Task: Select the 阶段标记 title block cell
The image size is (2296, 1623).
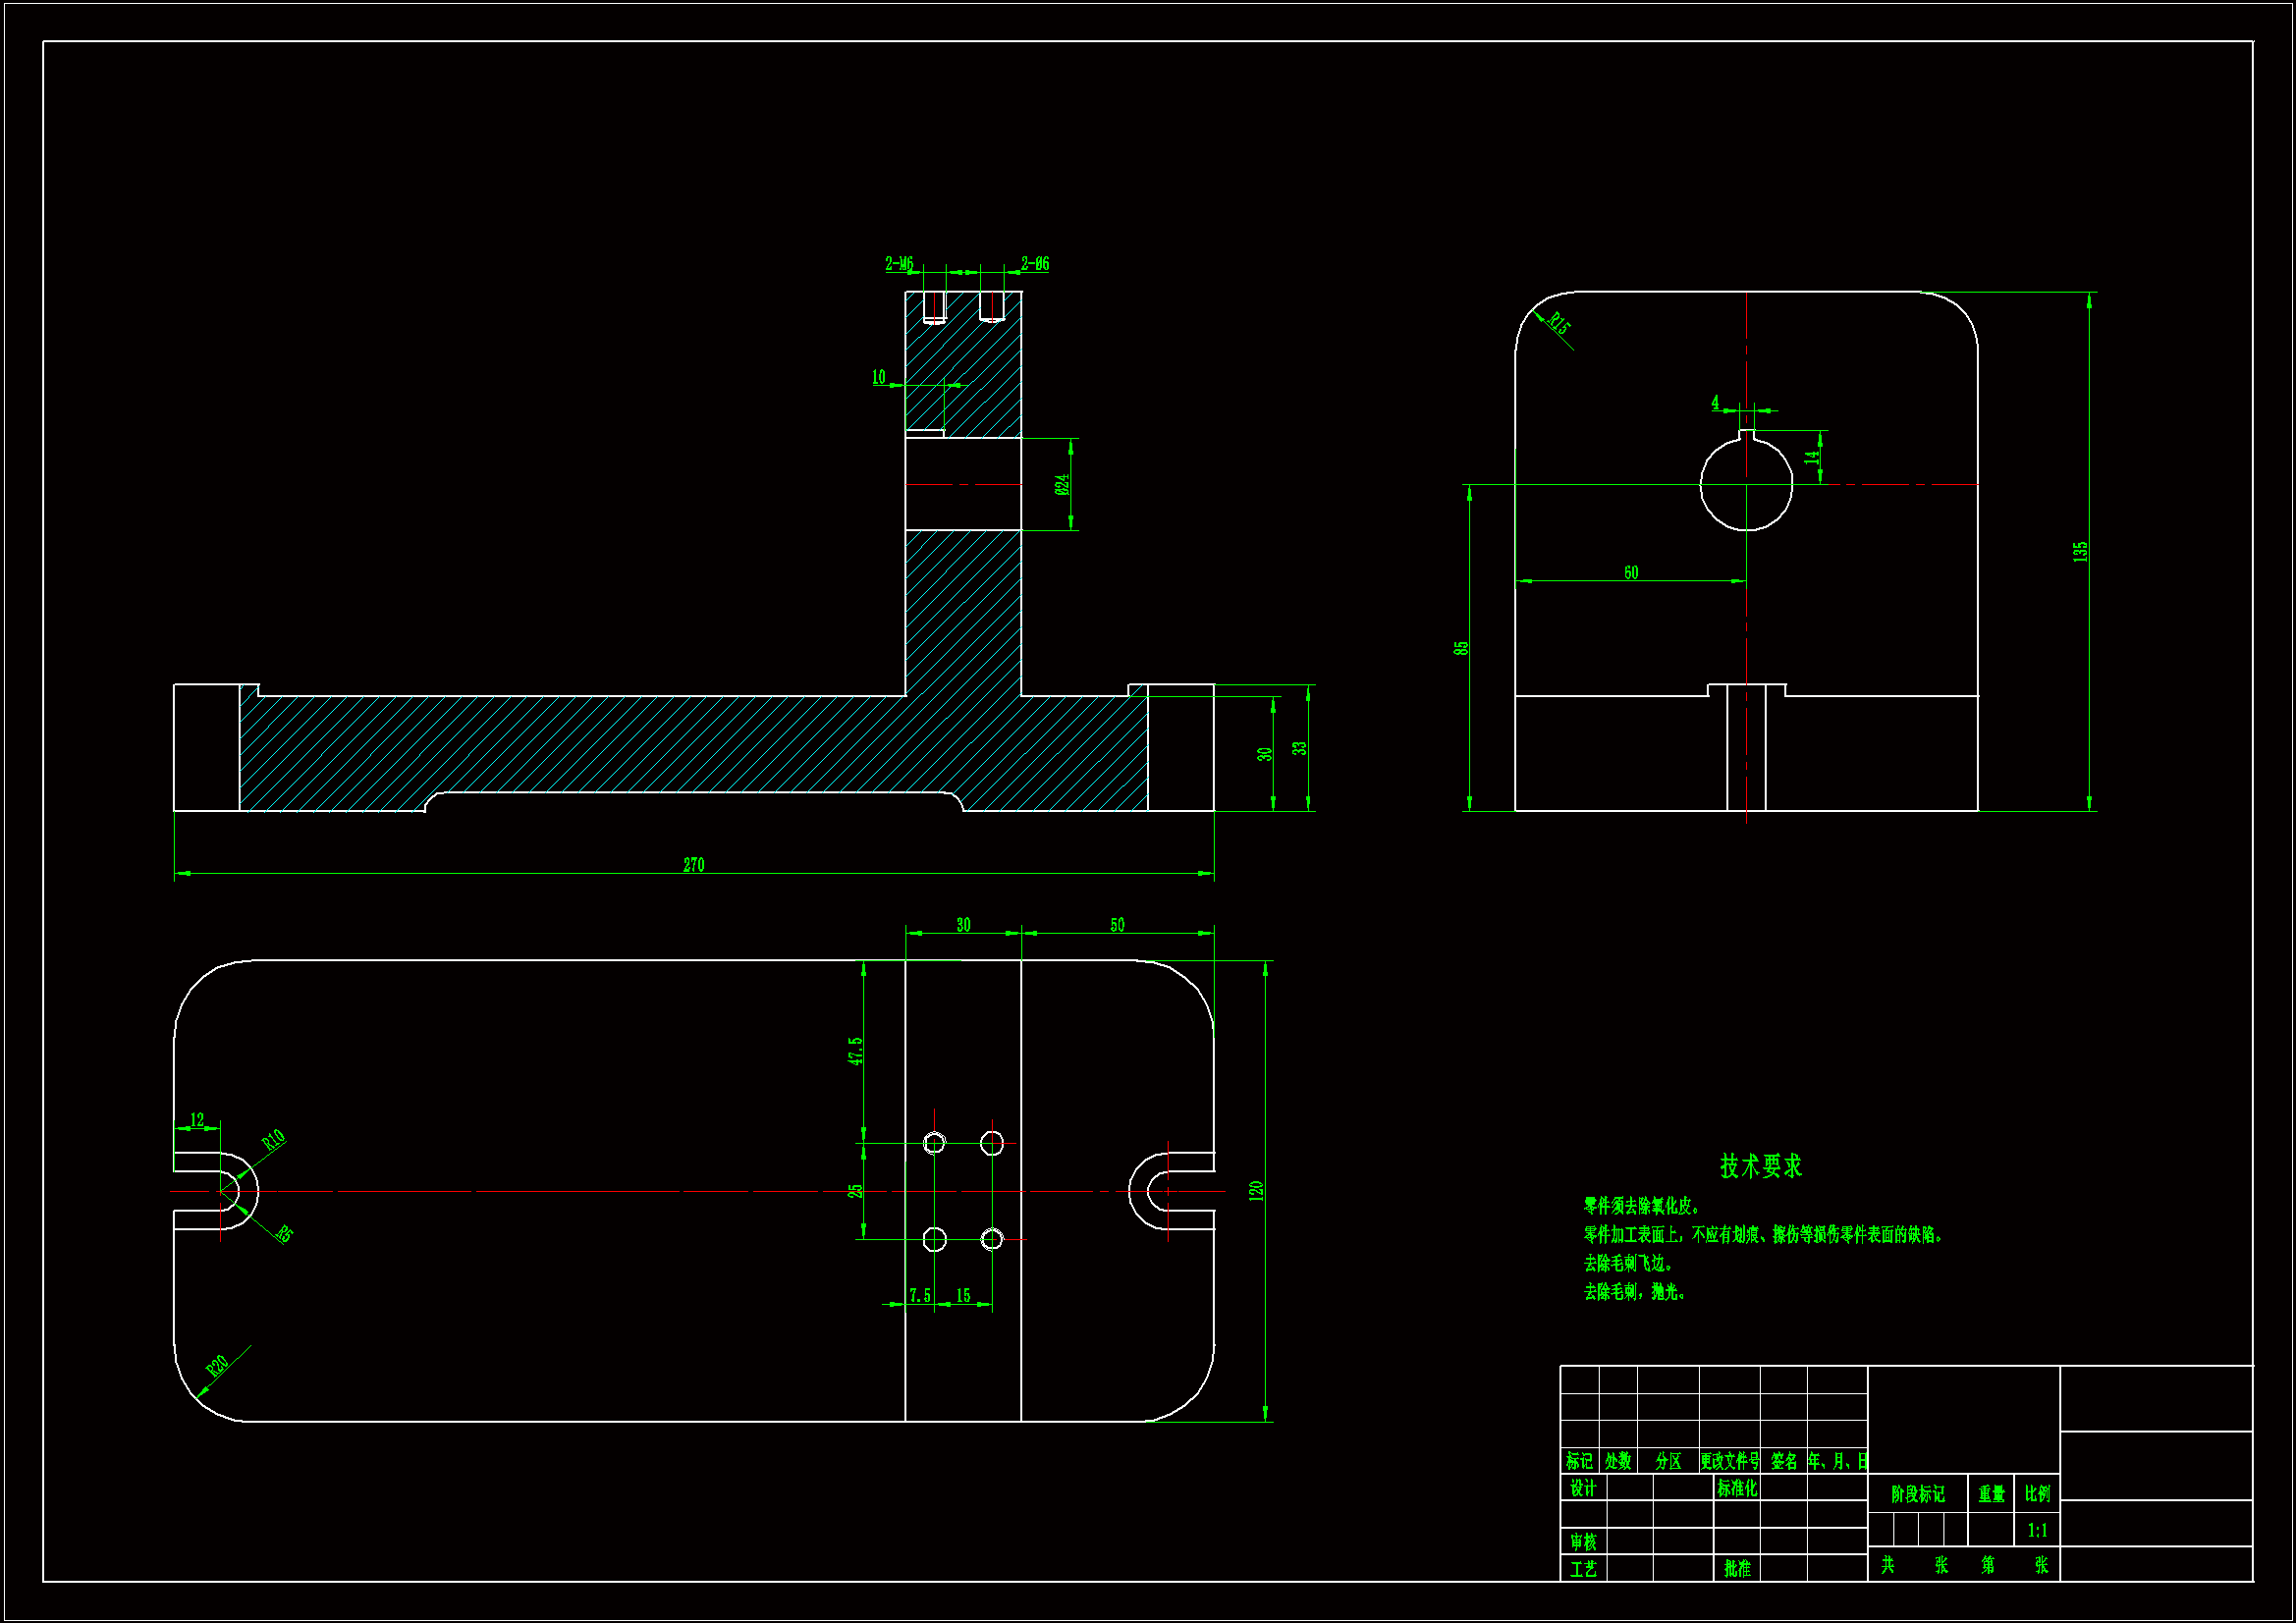Action: (1917, 1494)
